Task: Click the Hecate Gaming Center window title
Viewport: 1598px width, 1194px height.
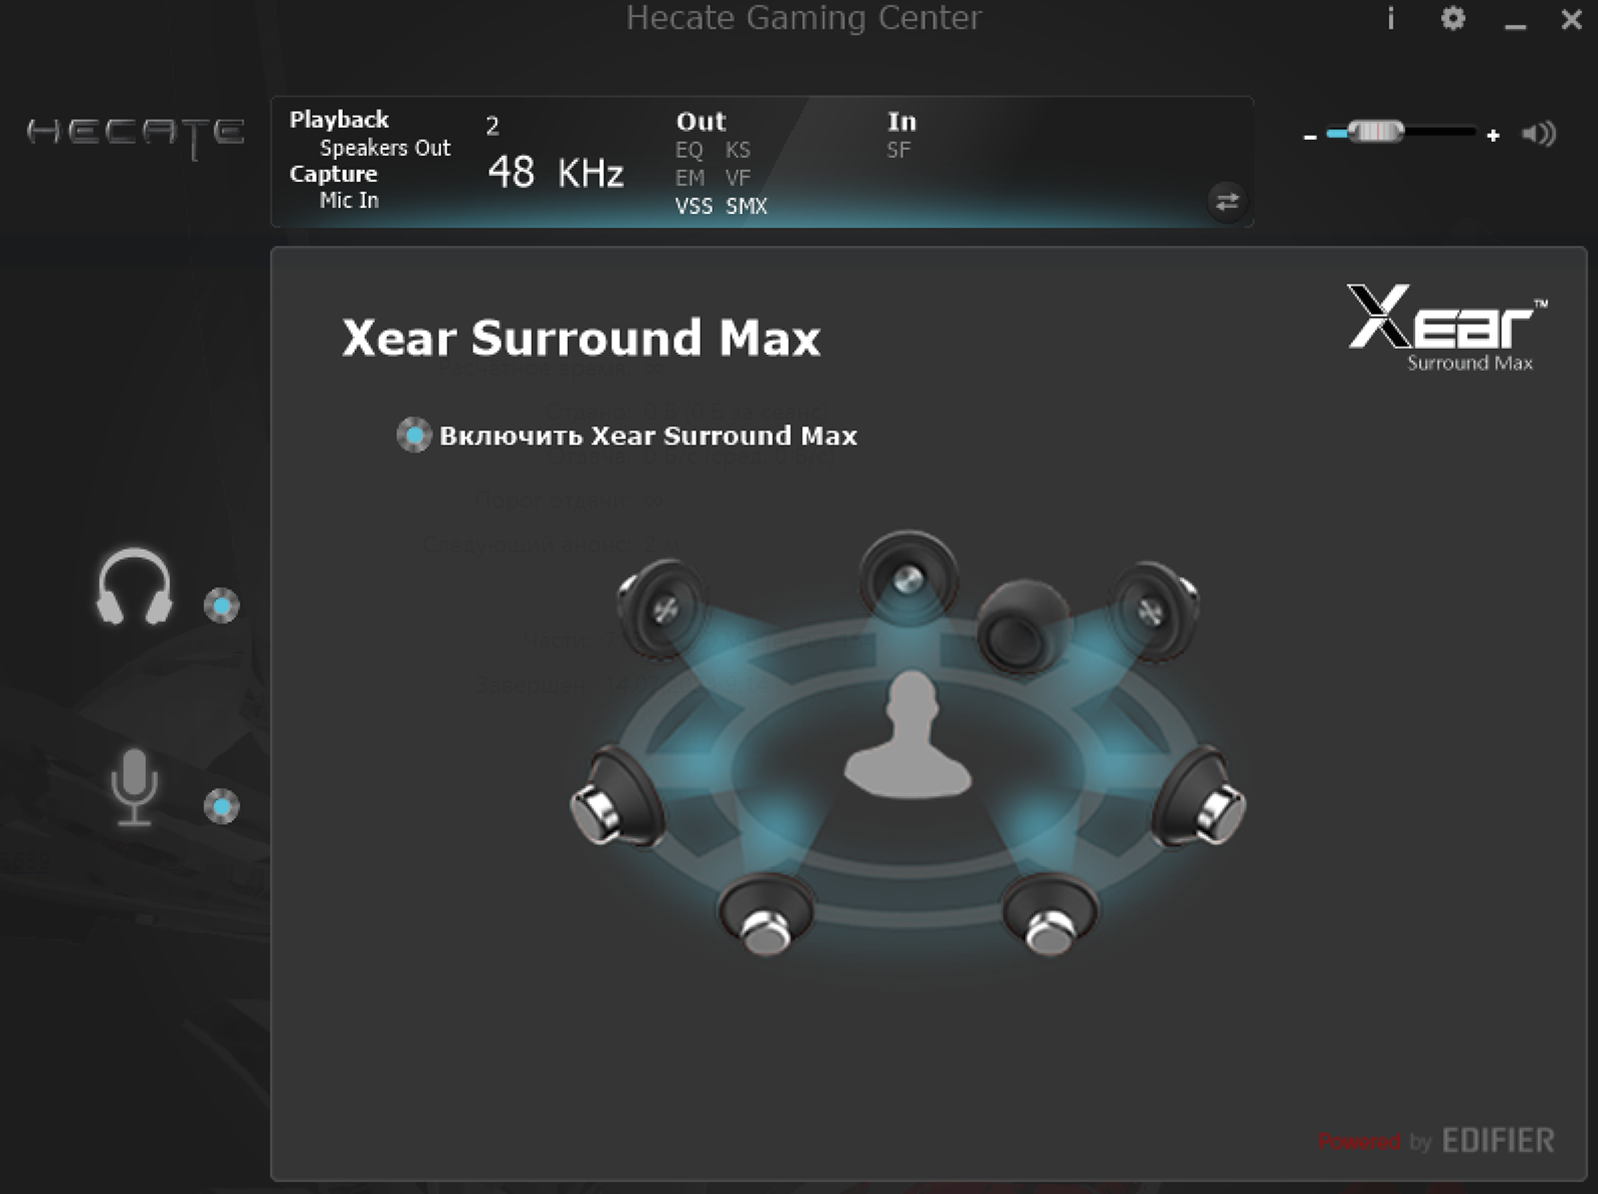Action: [804, 18]
